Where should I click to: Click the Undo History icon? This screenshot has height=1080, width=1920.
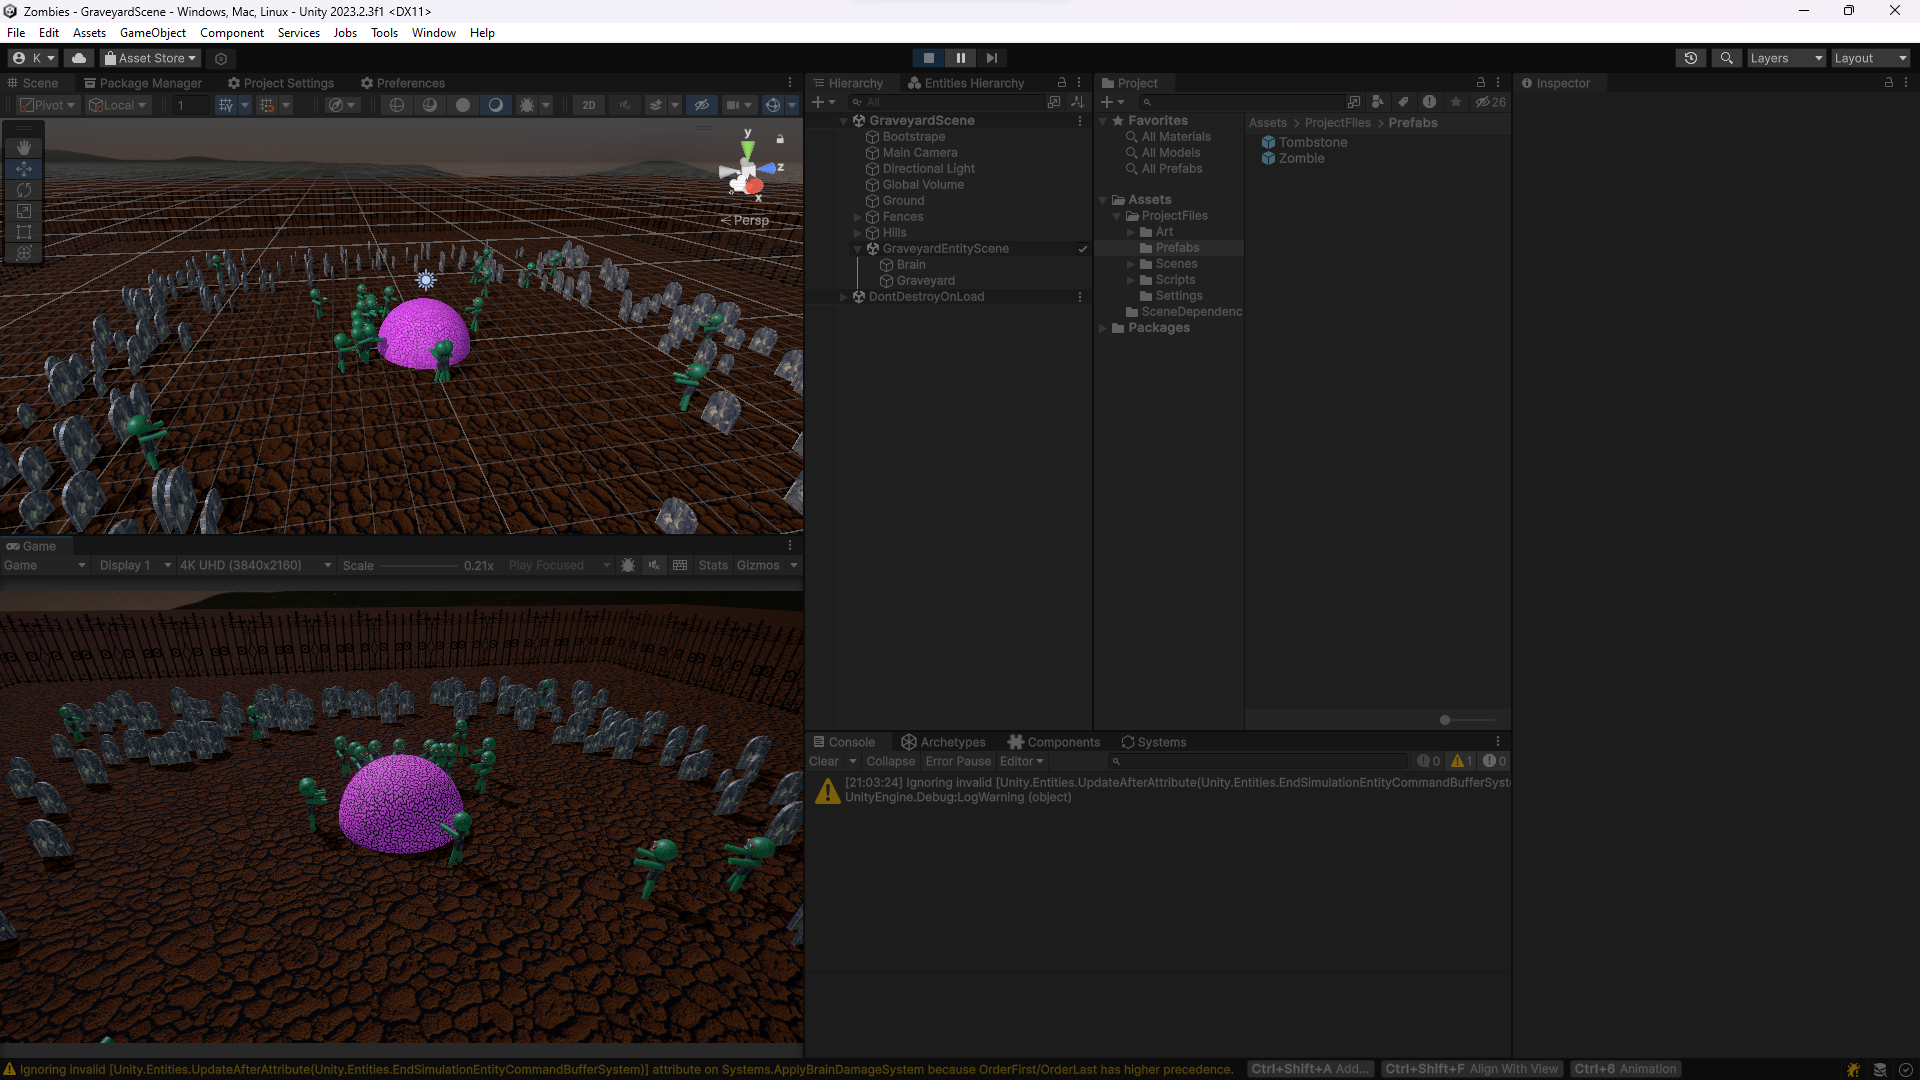pos(1690,58)
